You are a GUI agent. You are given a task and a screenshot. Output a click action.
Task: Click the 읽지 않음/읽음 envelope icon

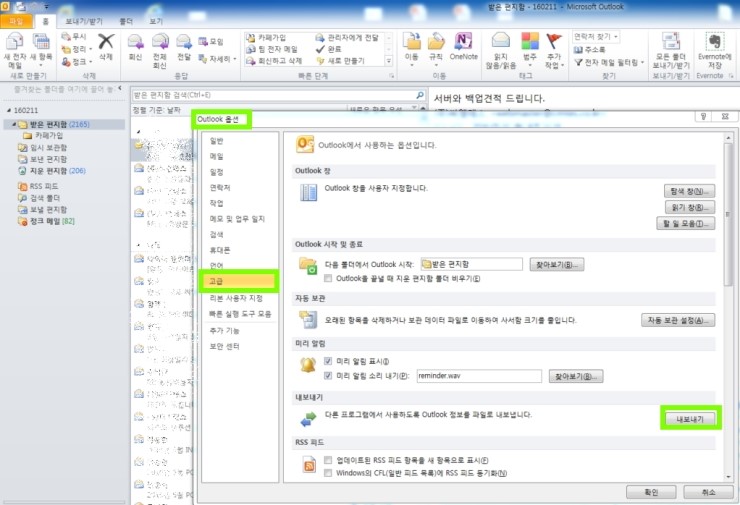[x=501, y=41]
